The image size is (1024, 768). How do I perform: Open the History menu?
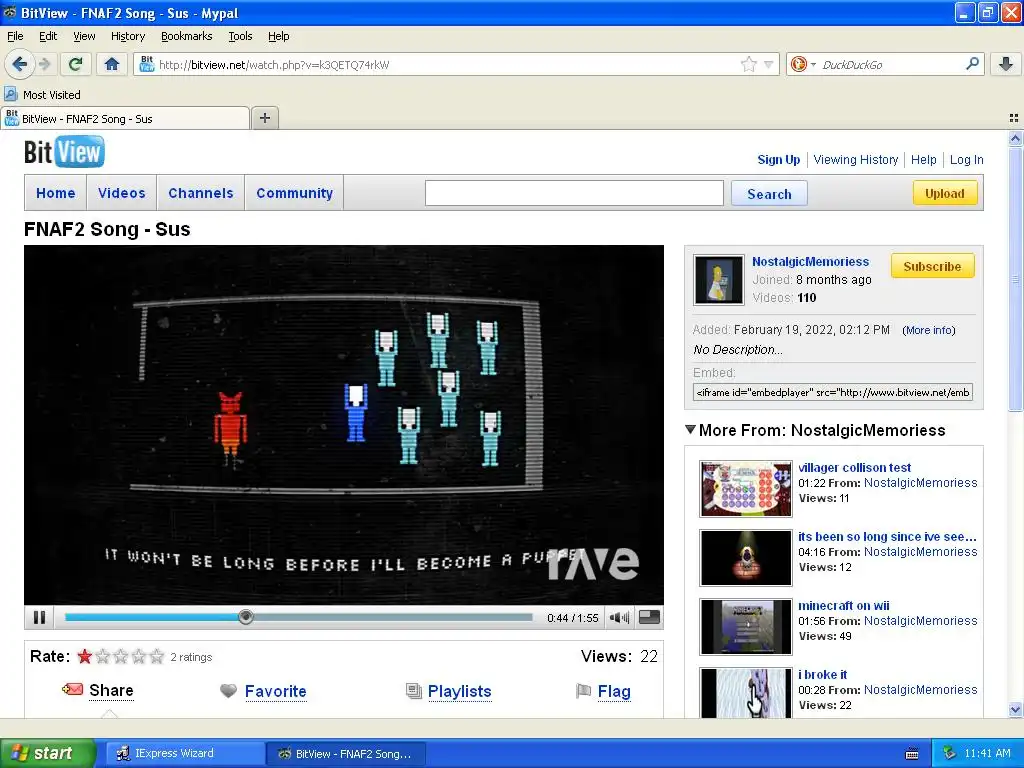coord(128,36)
